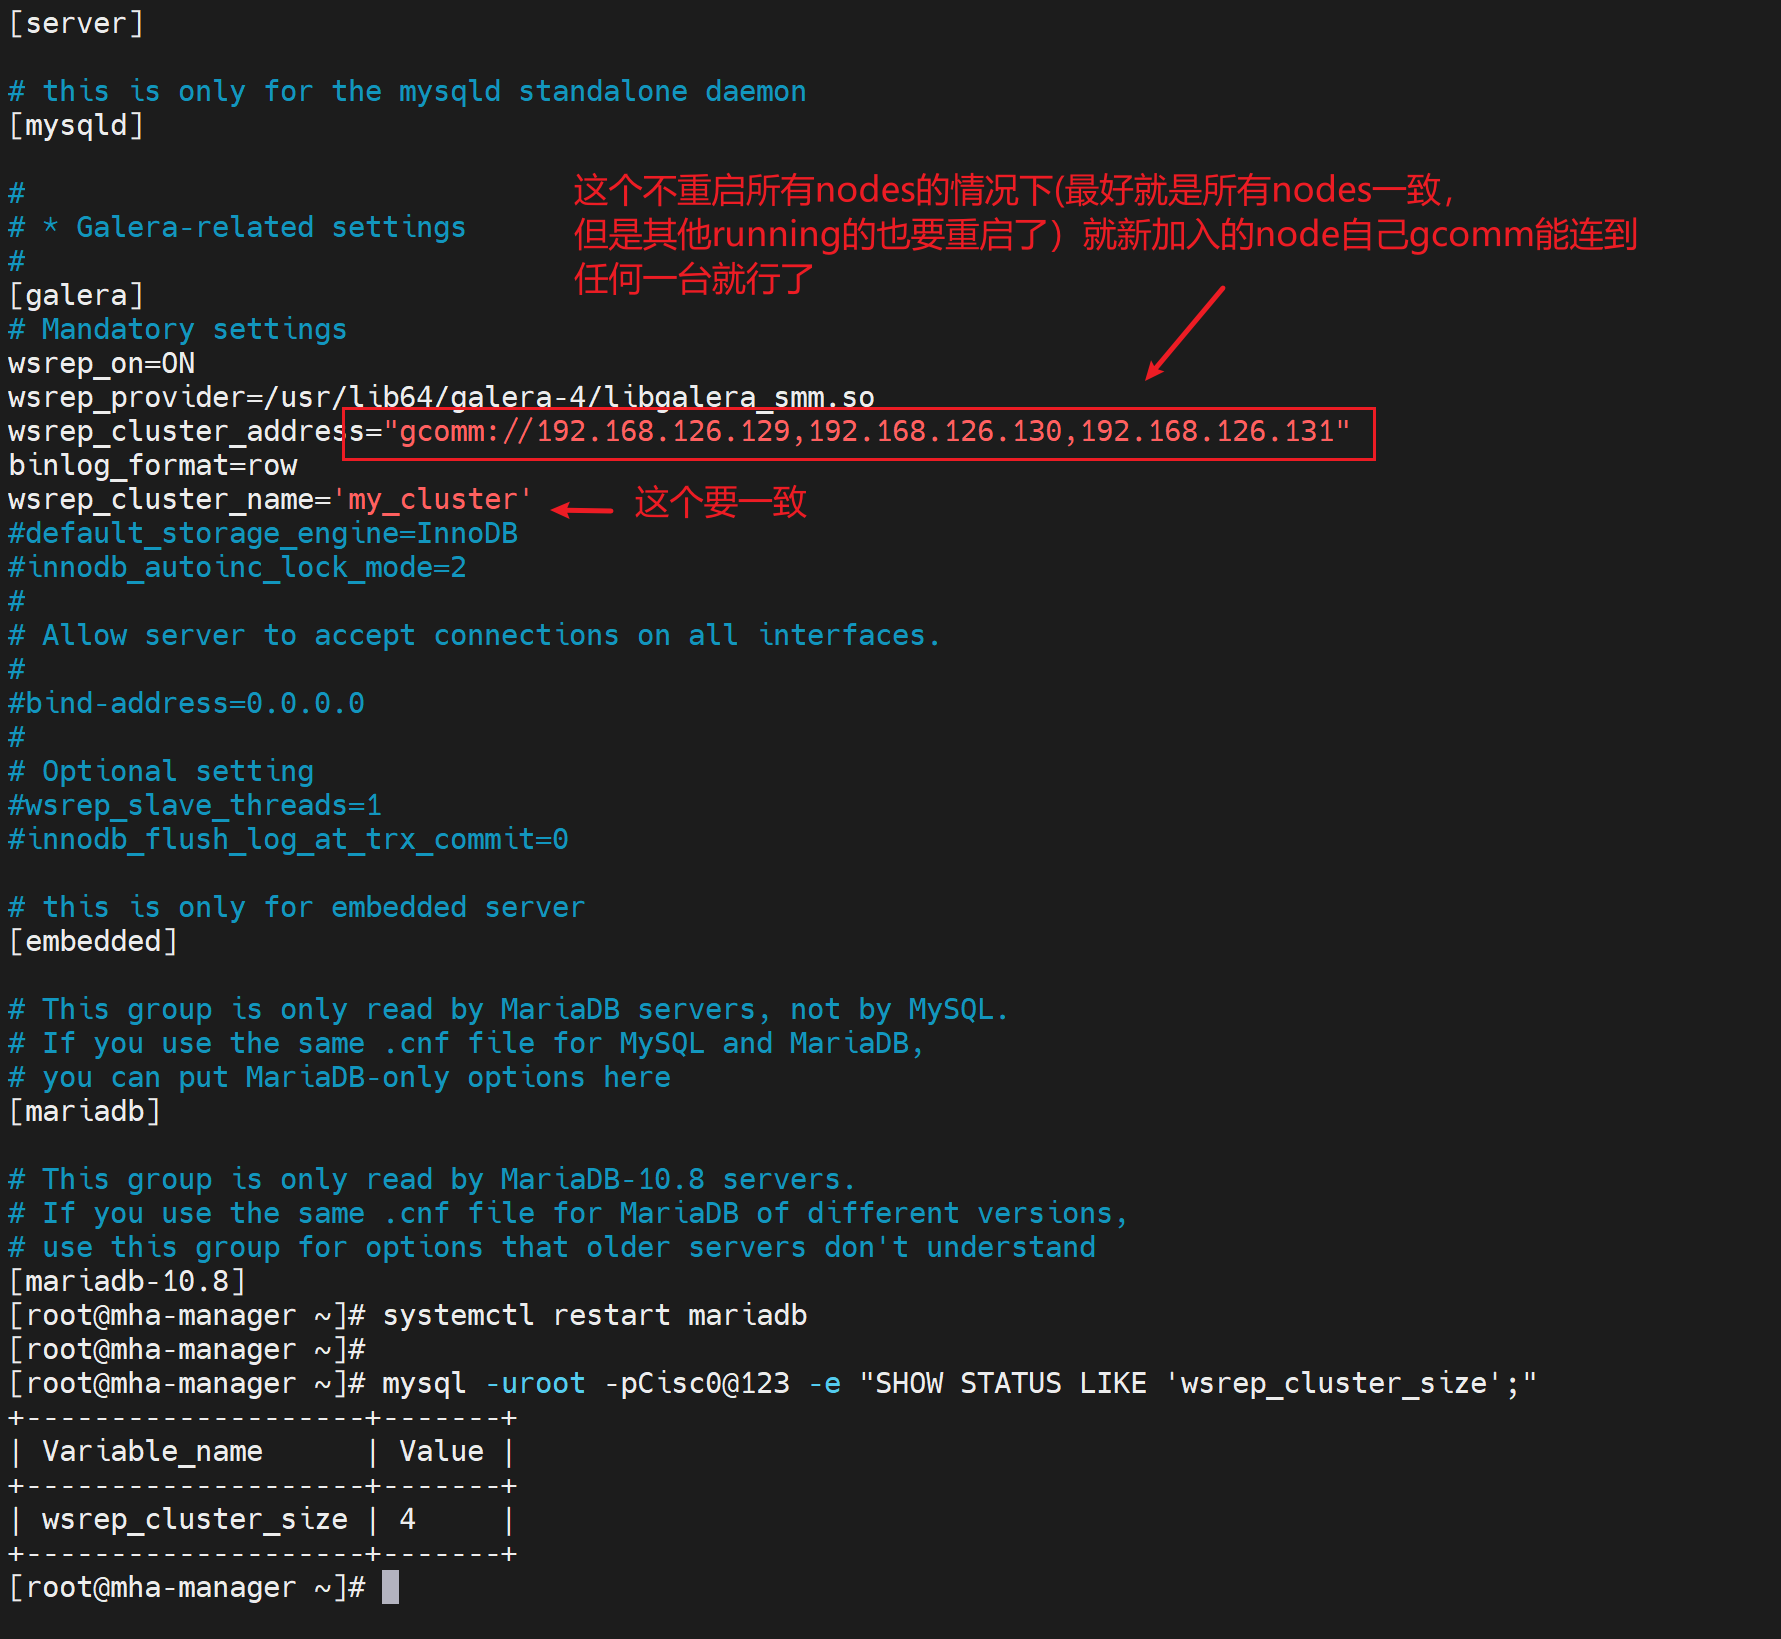The width and height of the screenshot is (1781, 1639).
Task: Click the [galera] section header
Action: pos(76,296)
